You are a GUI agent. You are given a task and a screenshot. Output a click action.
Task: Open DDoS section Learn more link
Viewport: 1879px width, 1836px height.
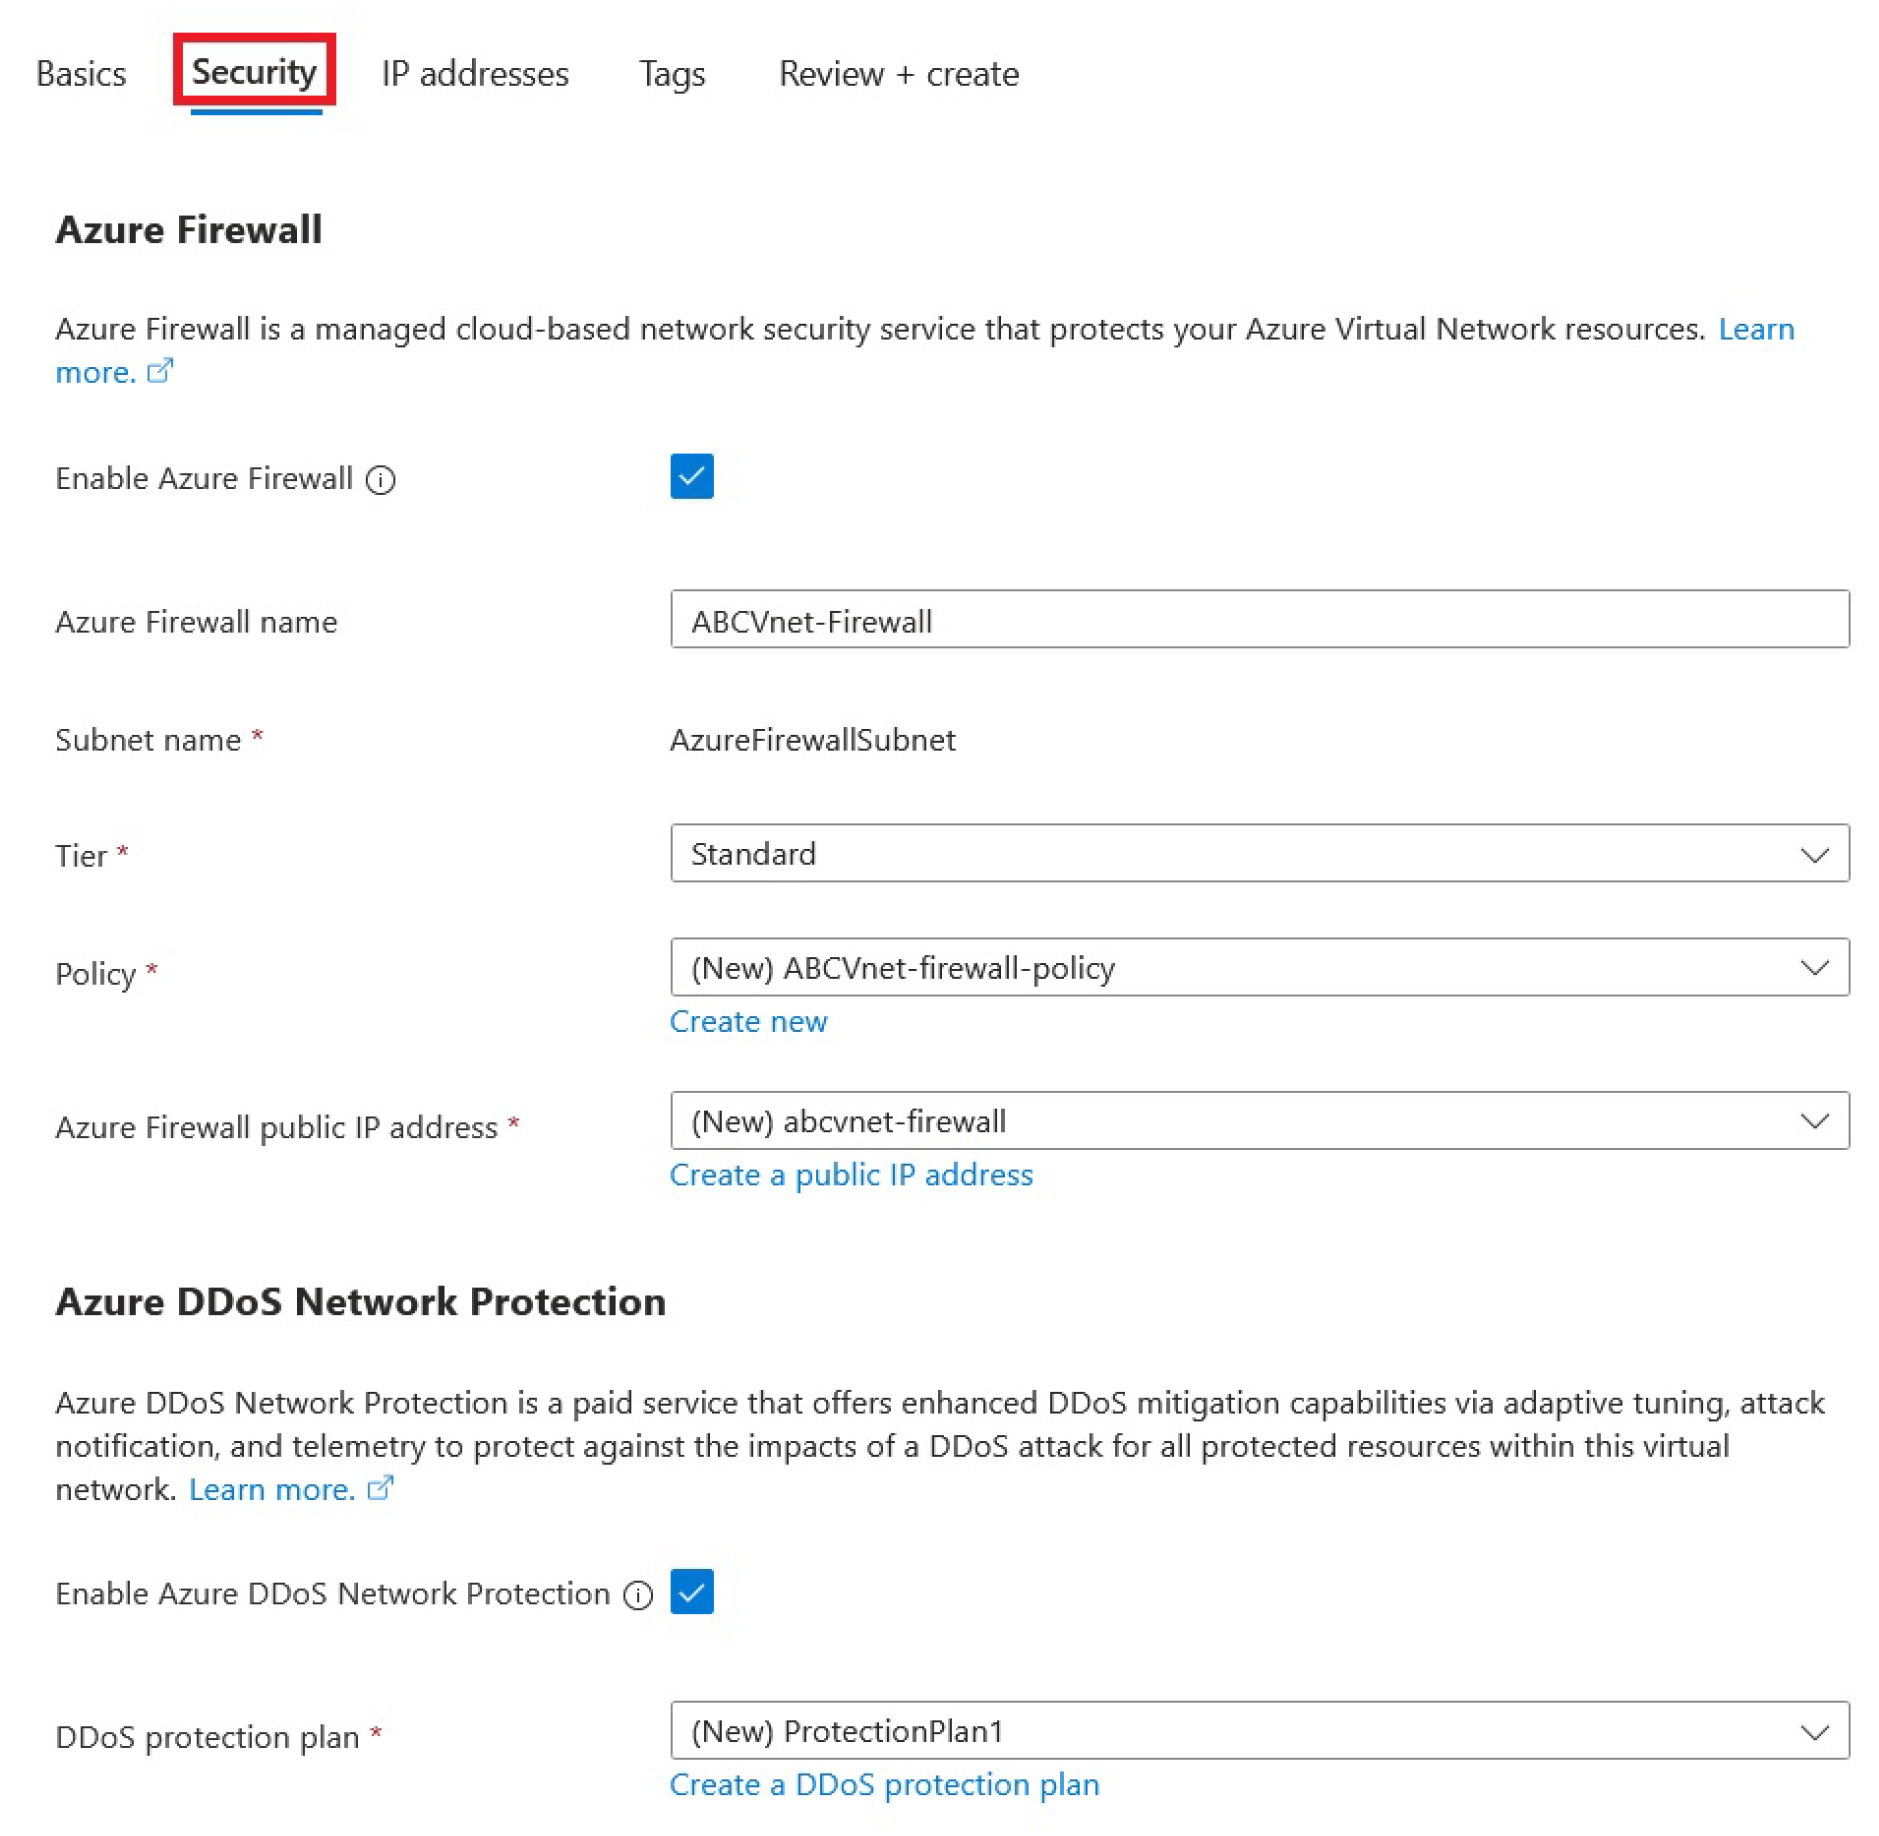tap(271, 1490)
